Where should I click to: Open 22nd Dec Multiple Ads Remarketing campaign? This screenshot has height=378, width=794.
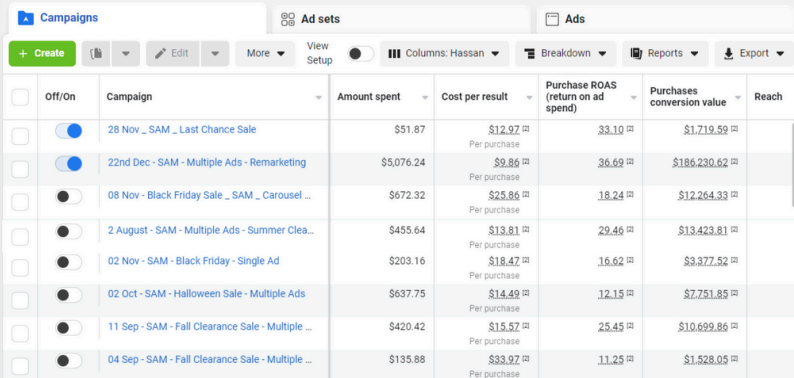point(207,163)
